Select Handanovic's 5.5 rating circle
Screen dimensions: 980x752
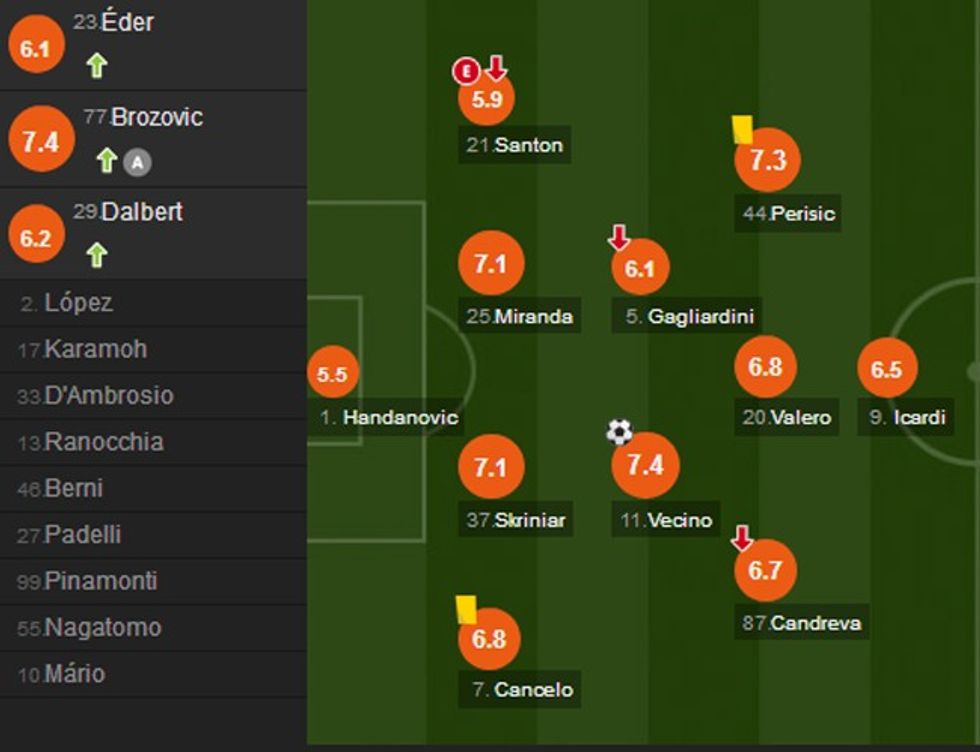click(332, 375)
